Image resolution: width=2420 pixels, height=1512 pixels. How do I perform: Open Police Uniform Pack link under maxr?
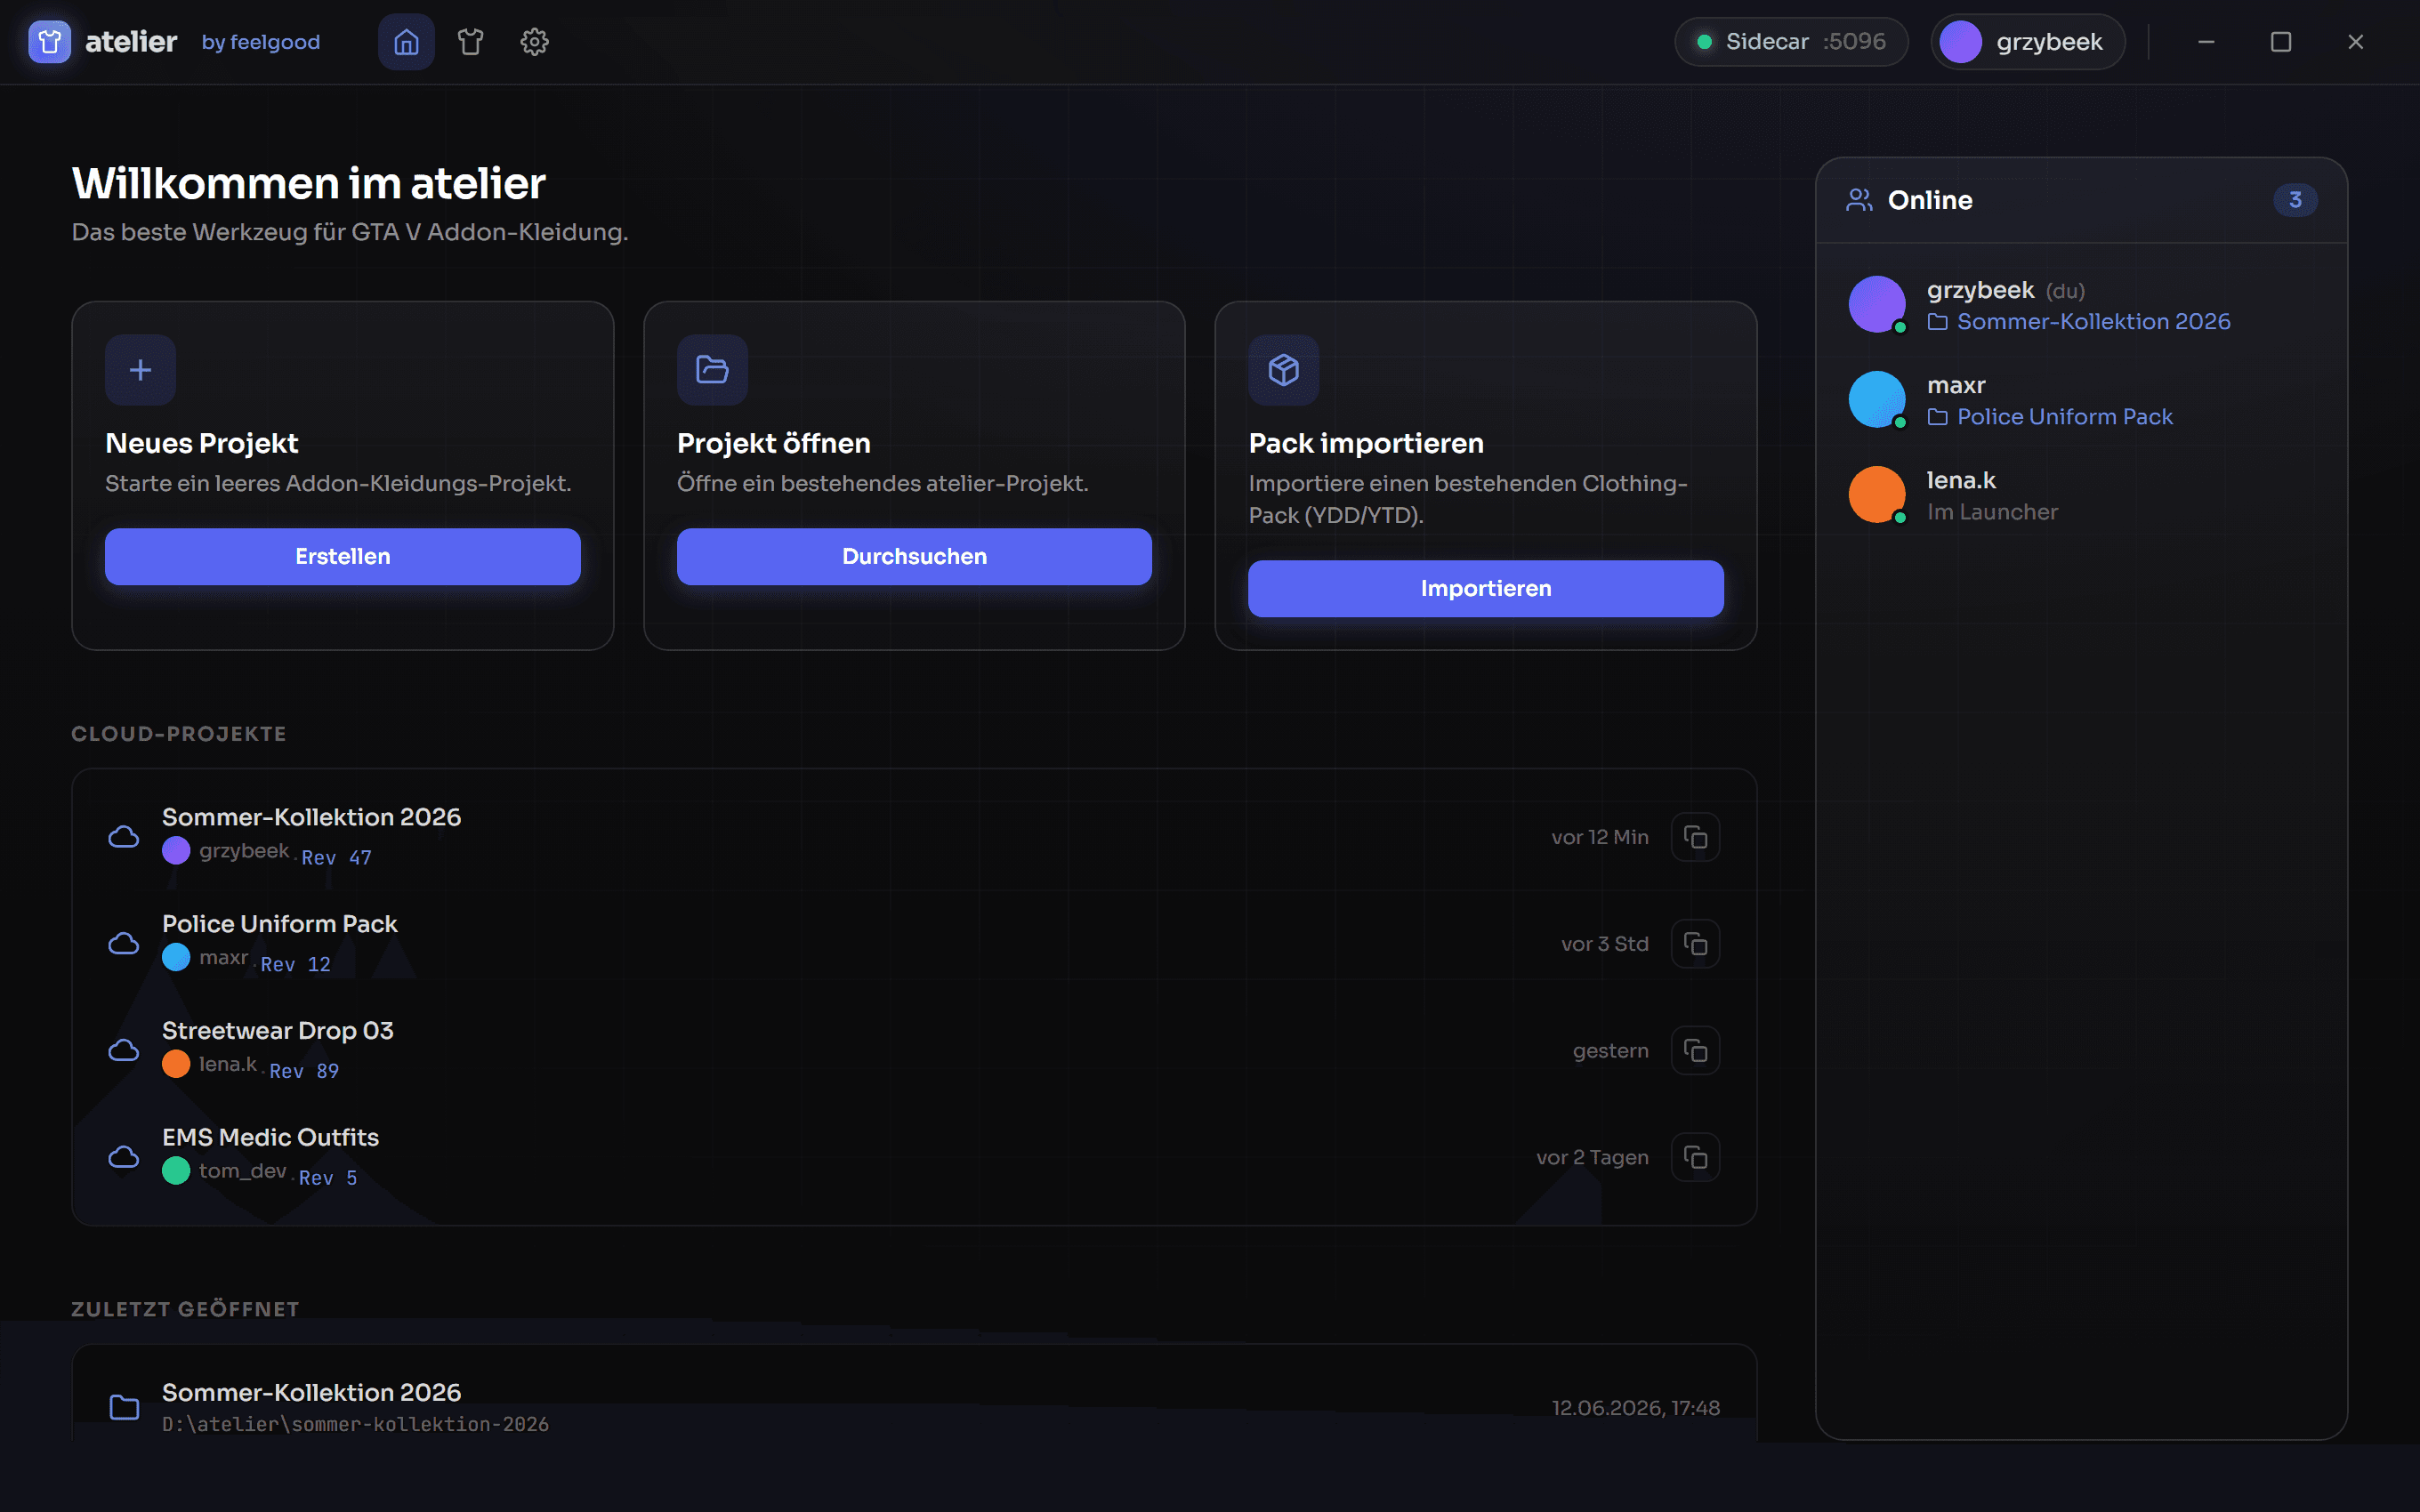coord(2050,416)
